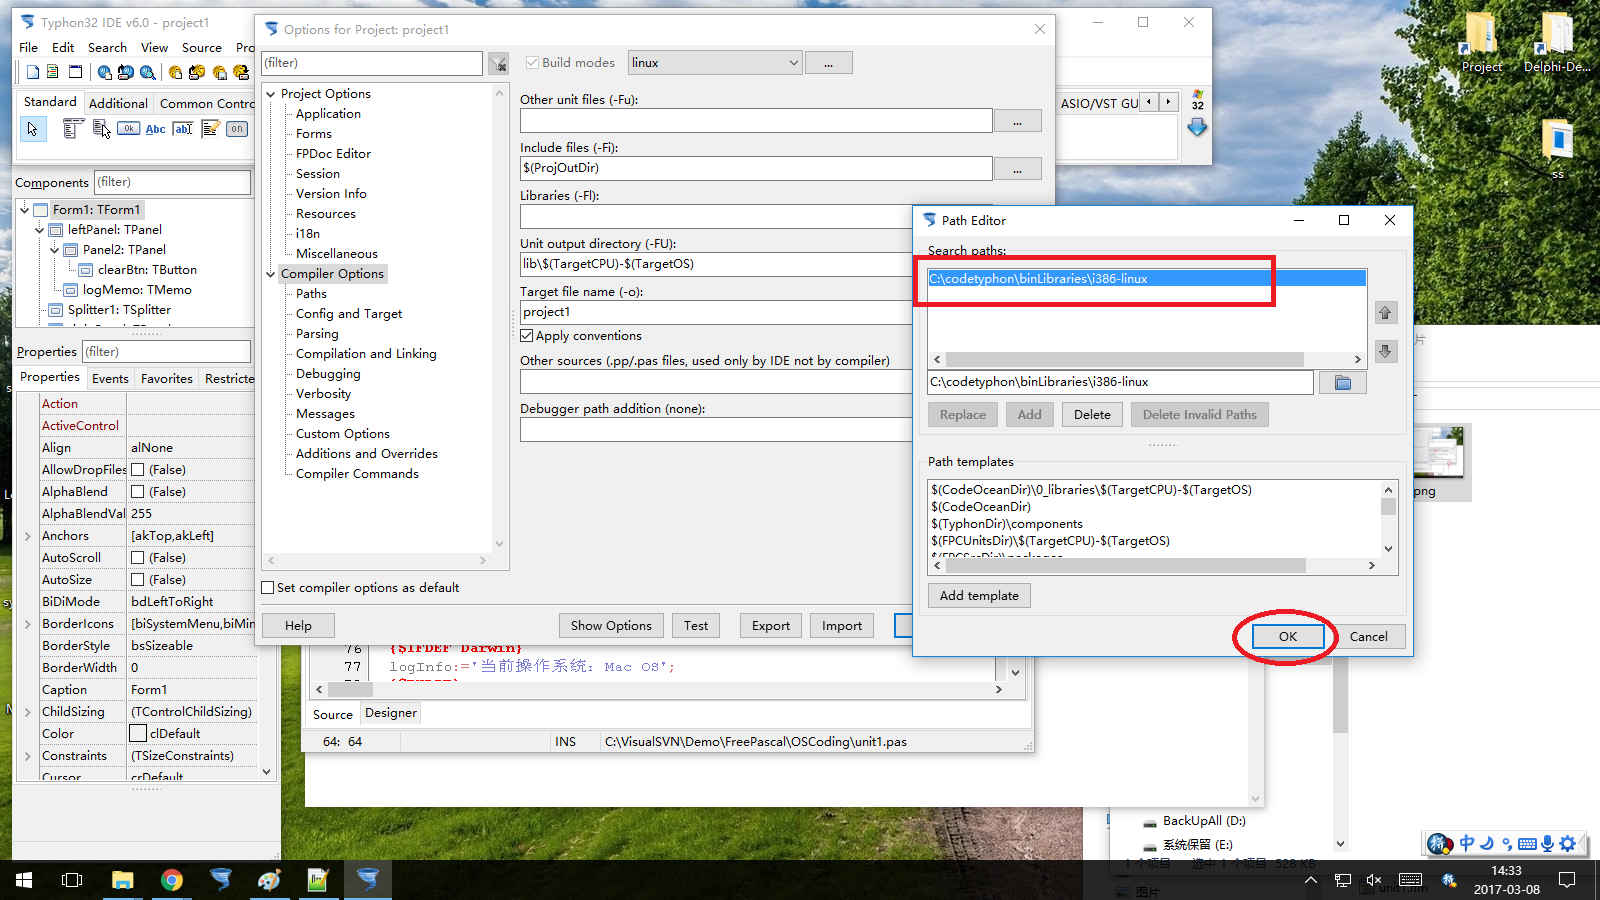Collapse the Project Options tree node

point(271,94)
